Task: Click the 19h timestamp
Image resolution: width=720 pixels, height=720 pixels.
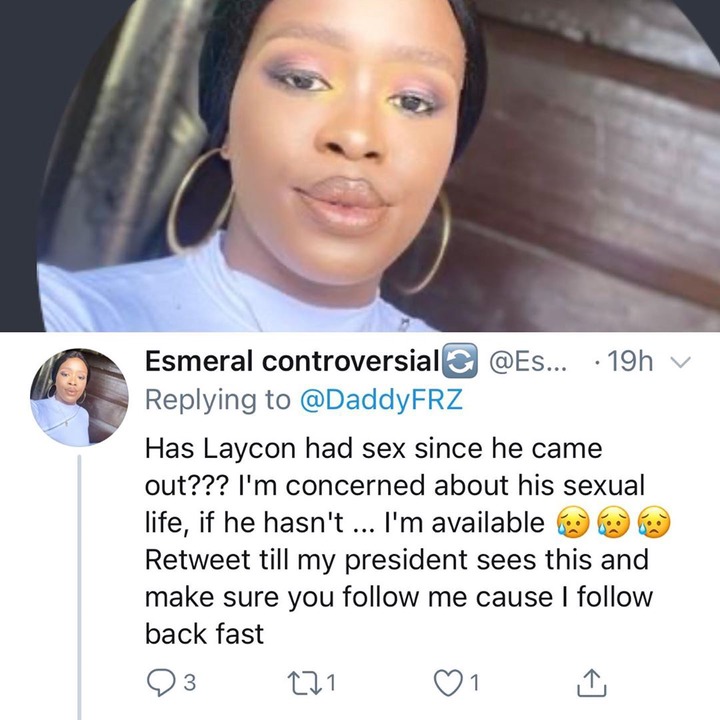Action: [630, 361]
